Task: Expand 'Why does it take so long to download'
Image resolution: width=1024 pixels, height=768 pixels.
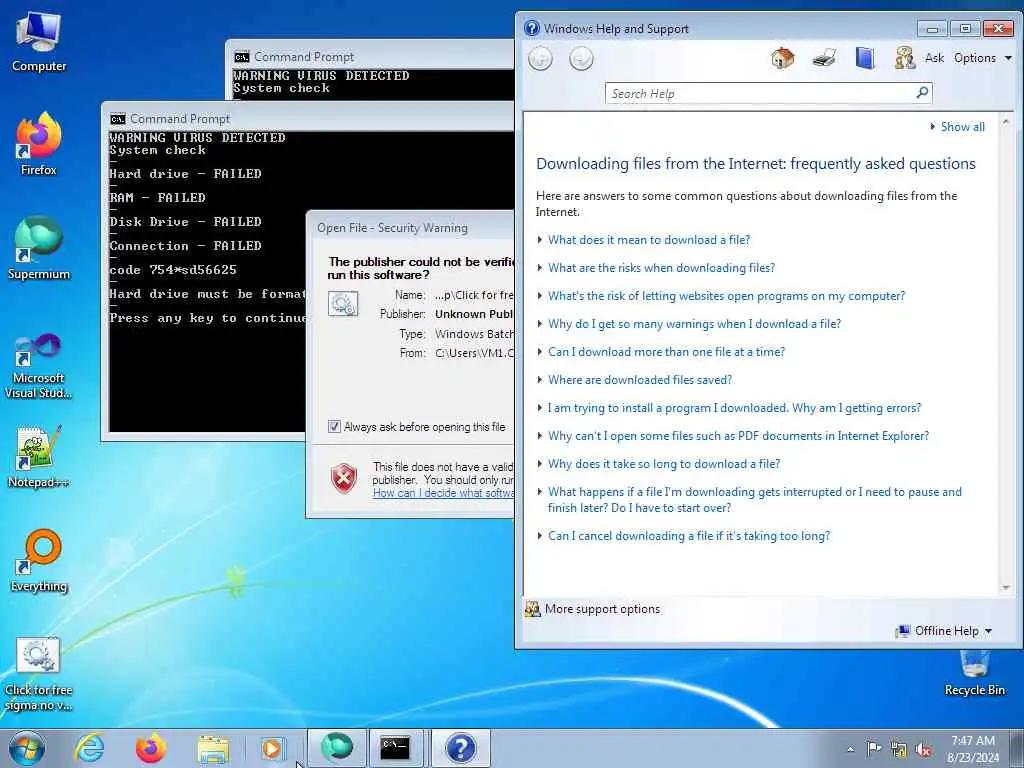Action: [x=664, y=464]
